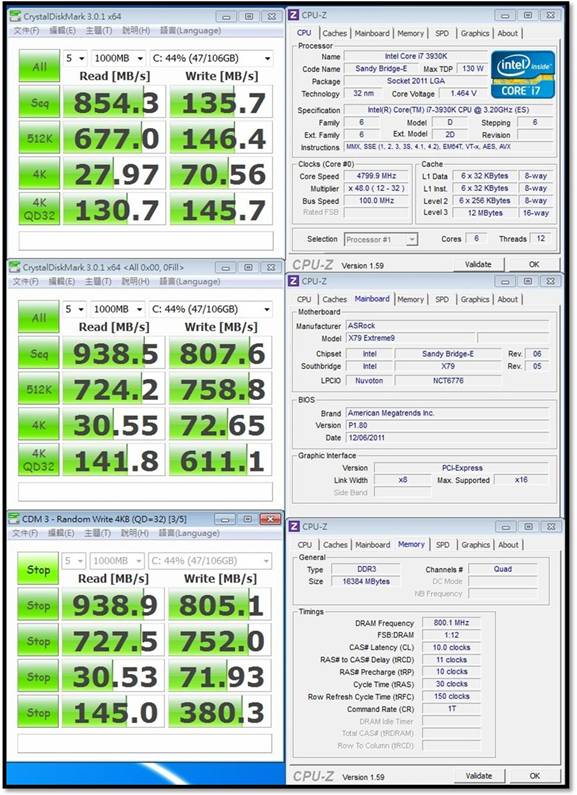Click the CrystalDiskMark icon in 0Fill window title
This screenshot has width=577, height=795.
[x=15, y=267]
